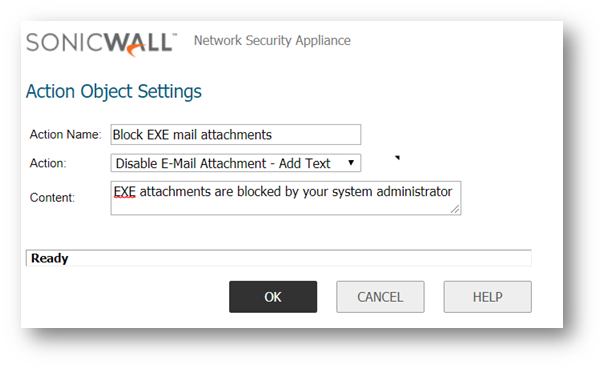605x370 pixels.
Task: Click the underlined EXE word in Content
Action: click(x=124, y=192)
